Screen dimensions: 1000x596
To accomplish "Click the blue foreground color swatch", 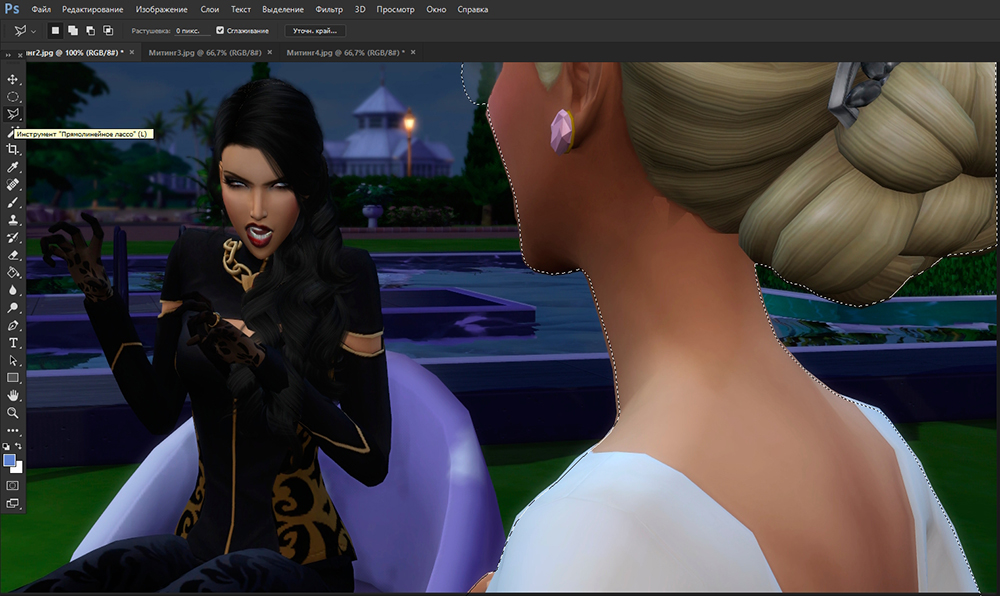I will pos(10,460).
